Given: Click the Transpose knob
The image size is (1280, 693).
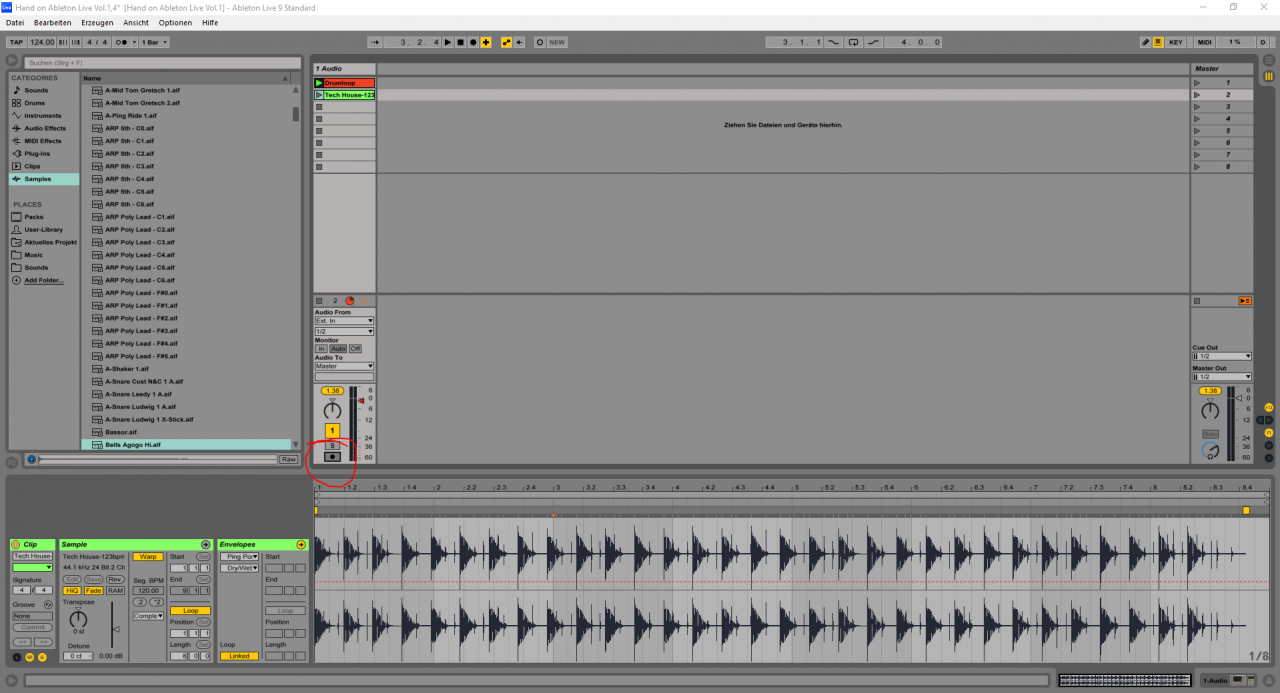Looking at the screenshot, I should (x=78, y=620).
